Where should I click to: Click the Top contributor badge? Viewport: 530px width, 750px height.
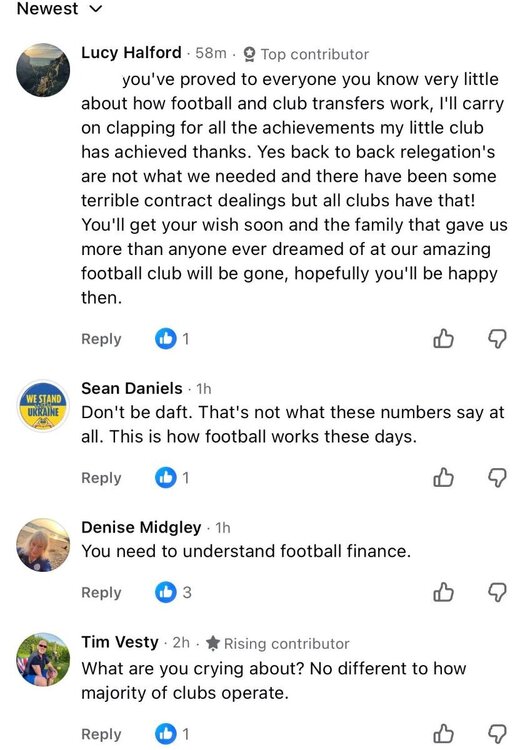[306, 54]
